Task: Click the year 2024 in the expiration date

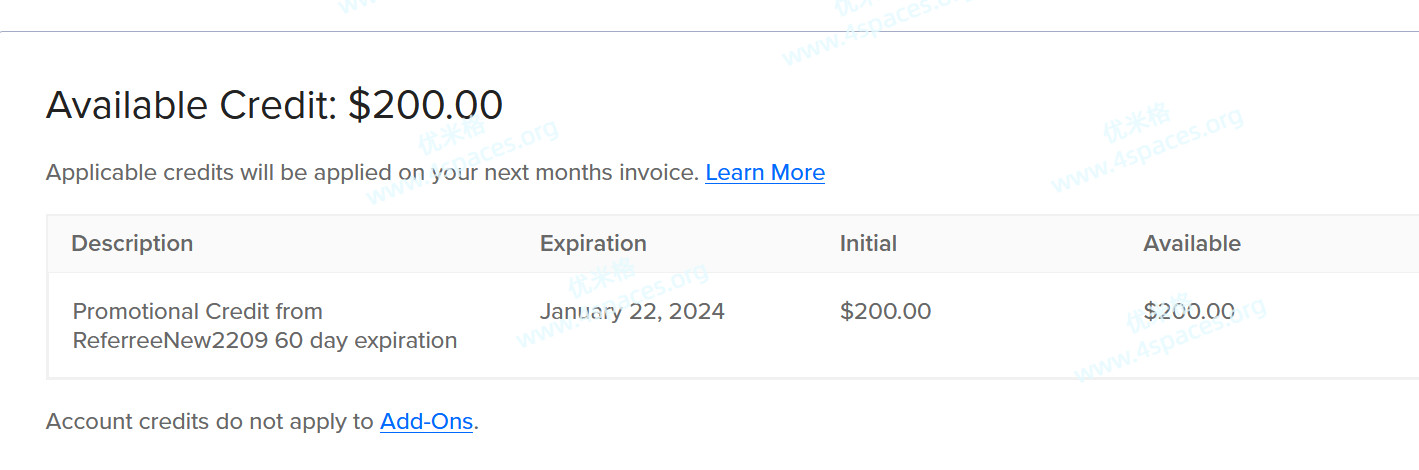Action: [697, 311]
